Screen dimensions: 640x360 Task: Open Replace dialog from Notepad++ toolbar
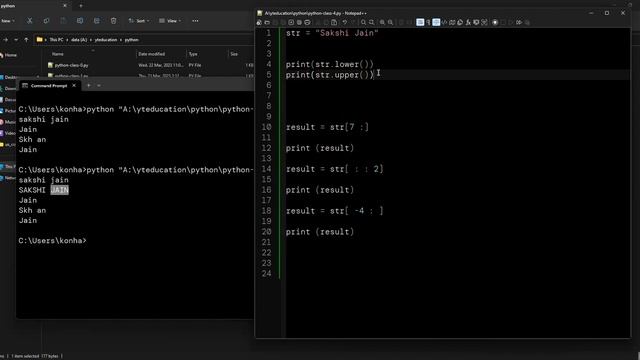point(371,22)
